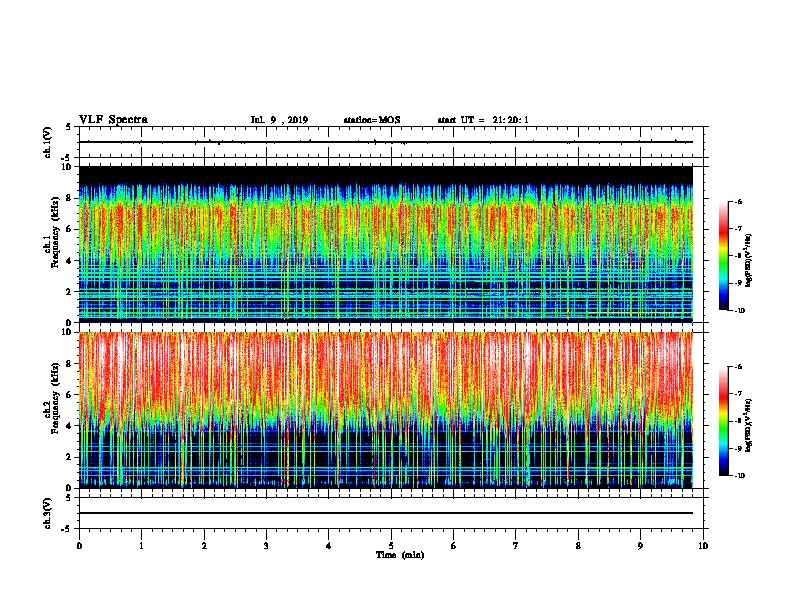Click the "VLF Spectra" plot title
The image size is (792, 612).
coord(113,120)
